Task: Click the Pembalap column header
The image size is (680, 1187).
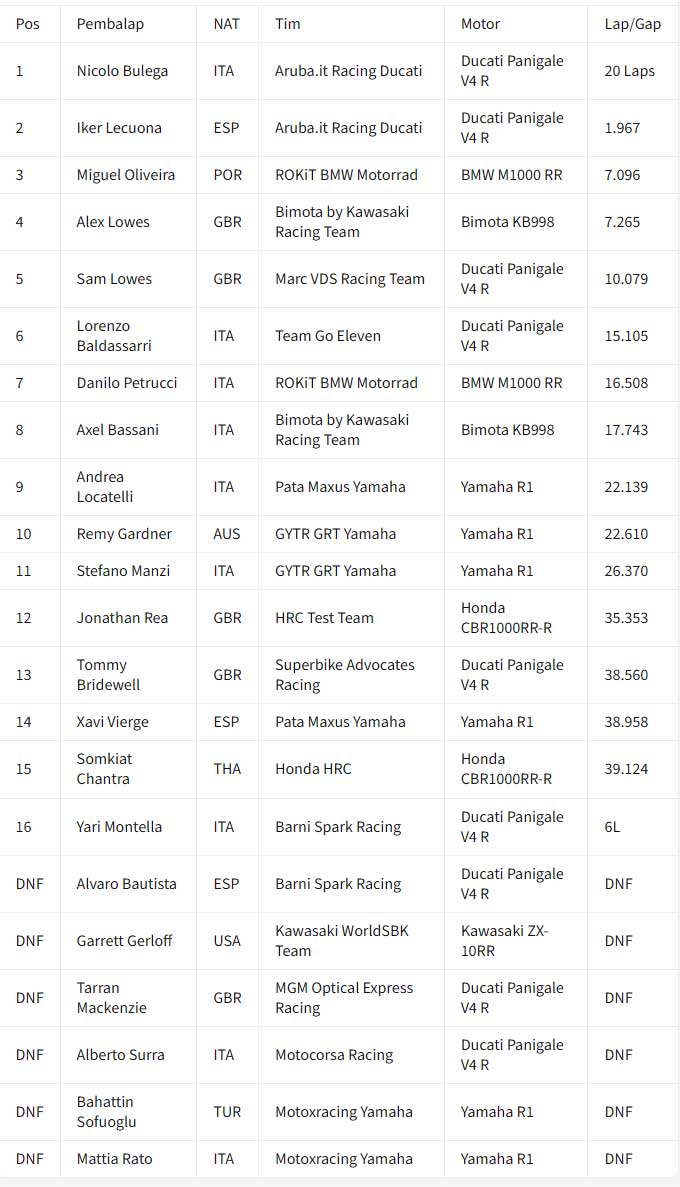Action: click(x=110, y=24)
